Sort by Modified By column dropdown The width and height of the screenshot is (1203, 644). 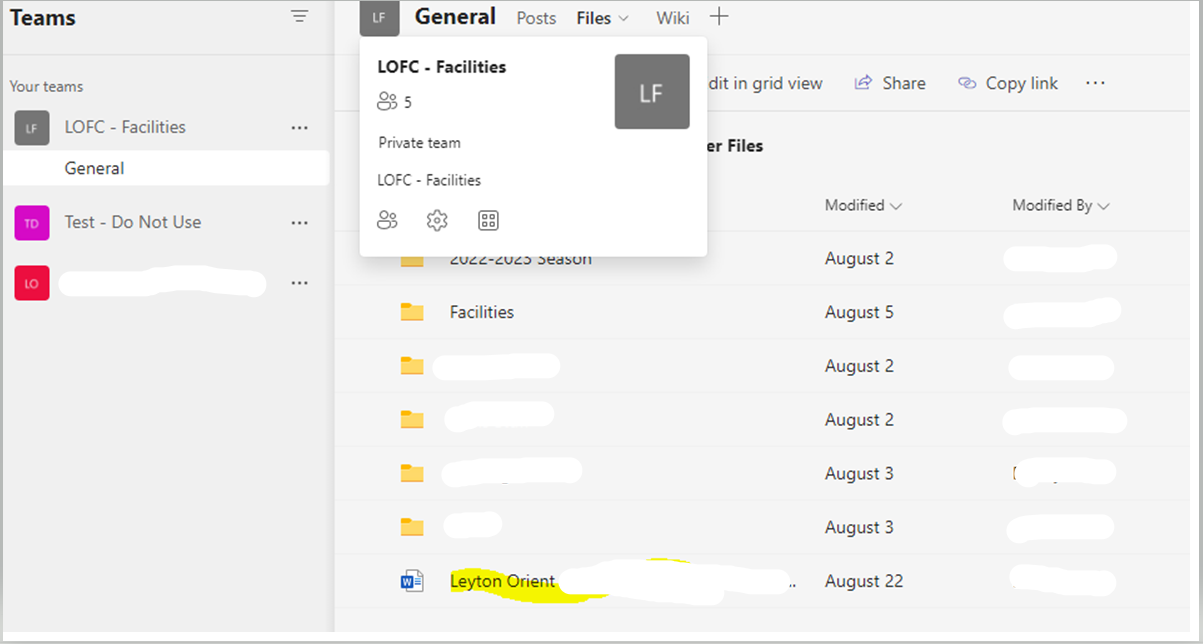(x=1061, y=205)
